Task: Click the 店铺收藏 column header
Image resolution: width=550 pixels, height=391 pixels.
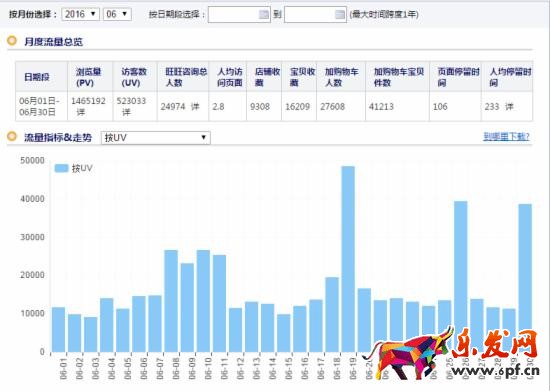Action: [264, 77]
